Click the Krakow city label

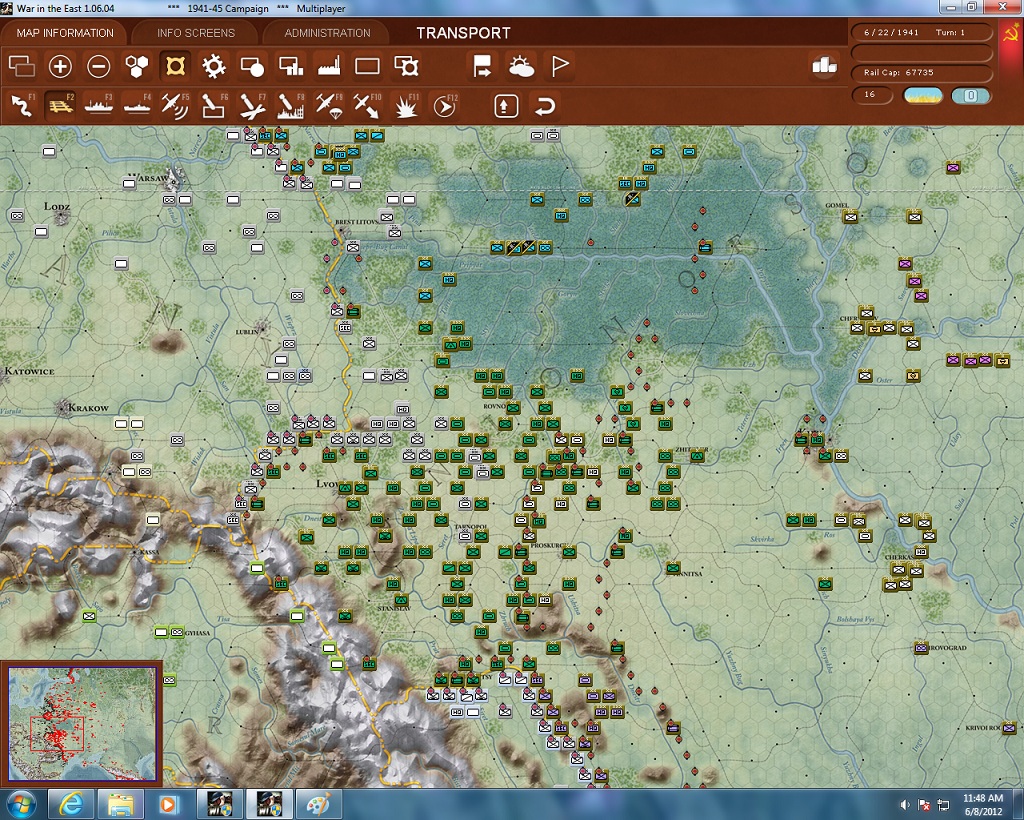(x=88, y=408)
